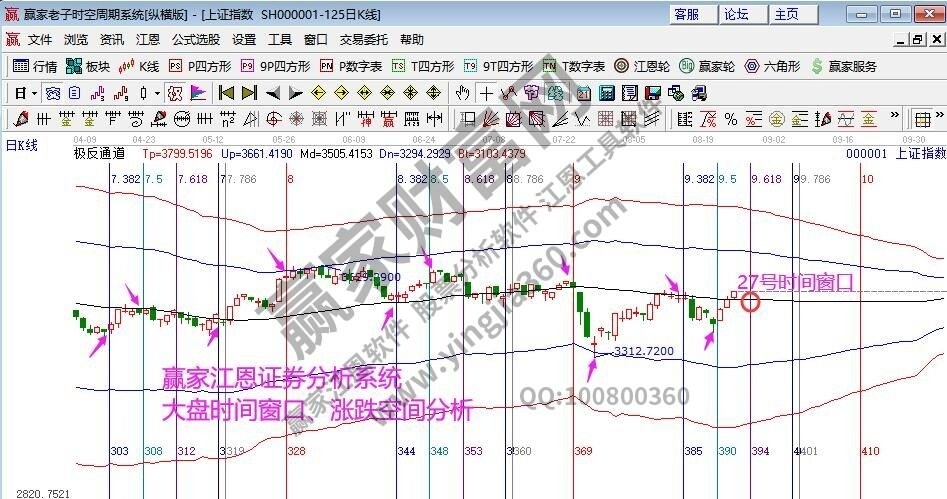Click the red circle 27号时间窗口 marker

point(750,299)
